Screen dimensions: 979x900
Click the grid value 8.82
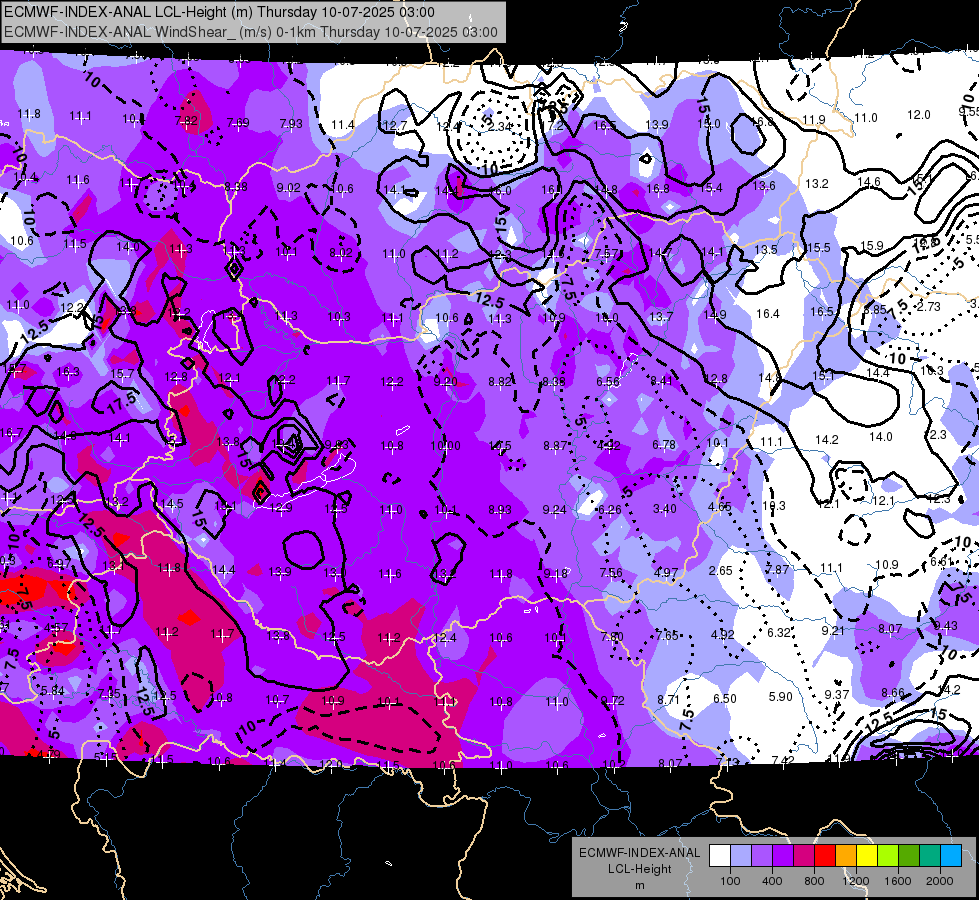click(500, 381)
